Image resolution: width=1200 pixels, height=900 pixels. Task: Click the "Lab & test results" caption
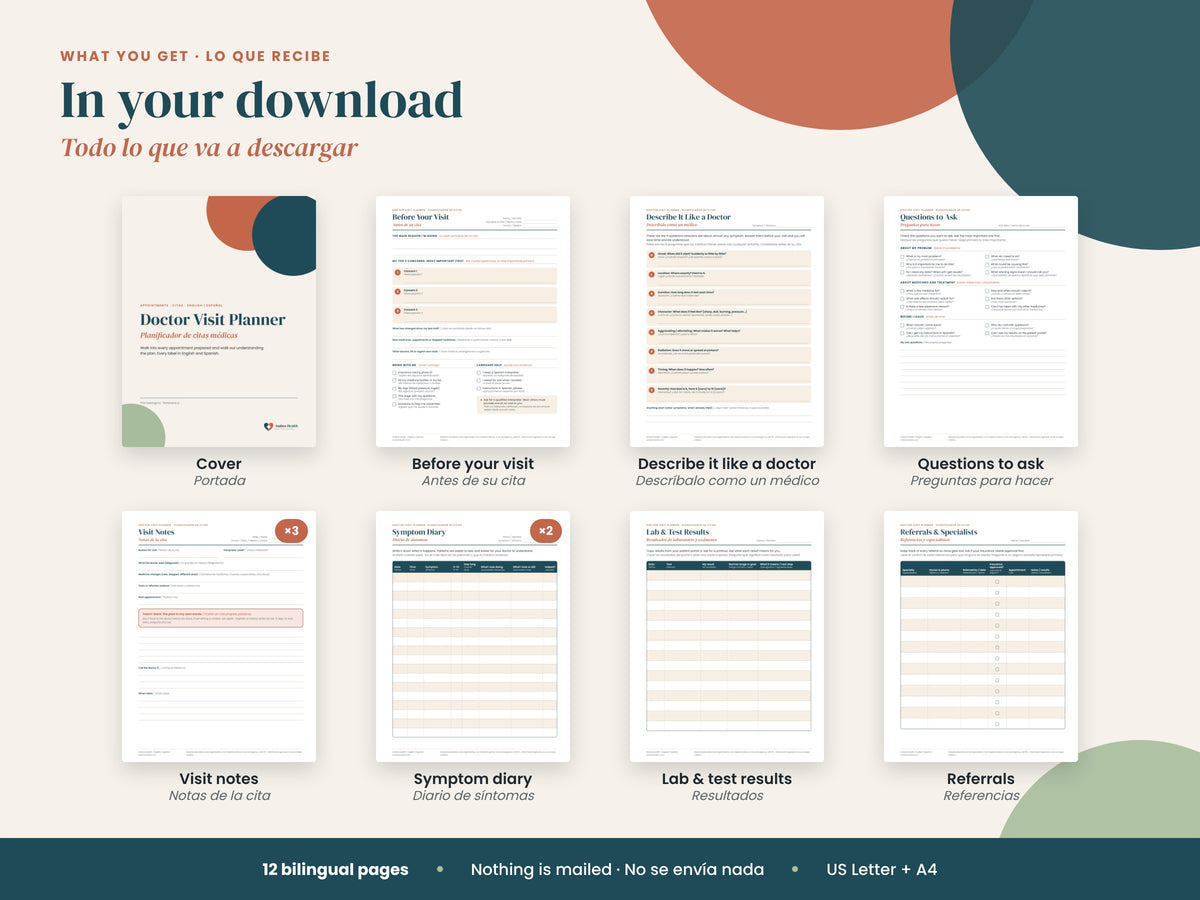(x=727, y=779)
